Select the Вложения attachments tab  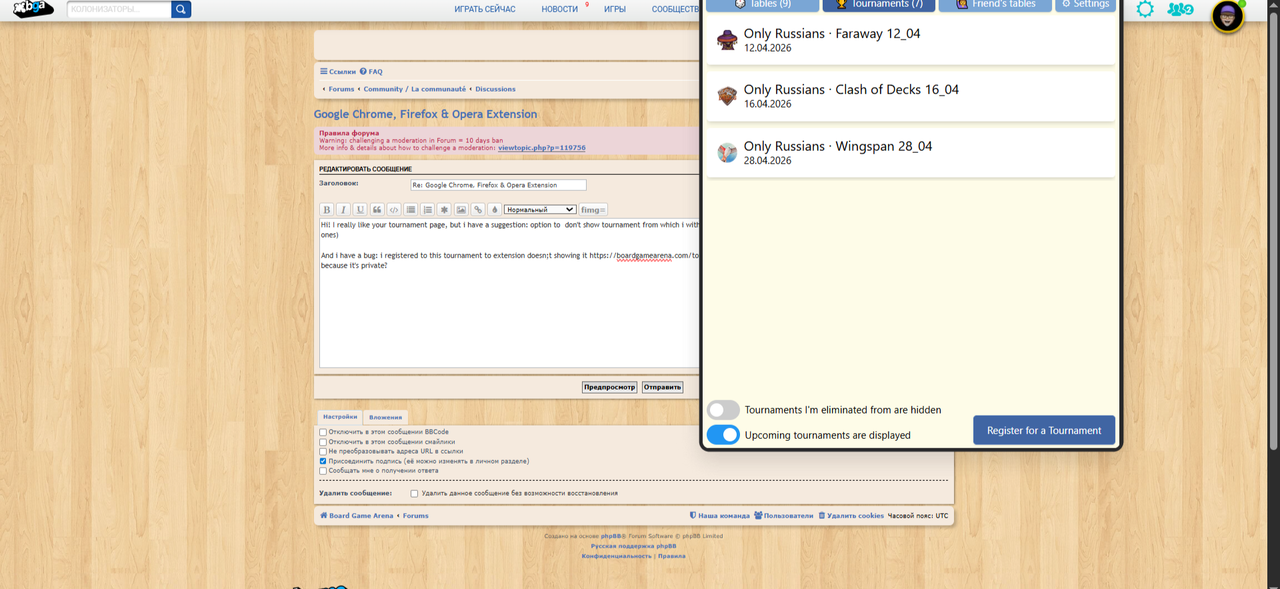[x=386, y=417]
